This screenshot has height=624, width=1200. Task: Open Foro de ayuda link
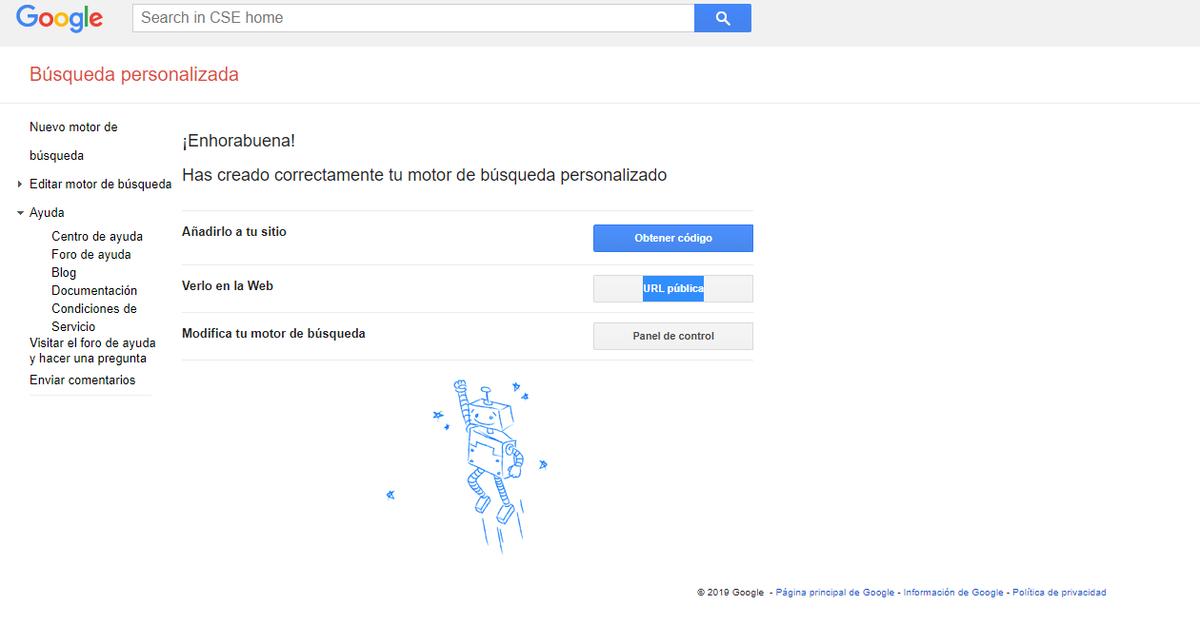coord(91,255)
